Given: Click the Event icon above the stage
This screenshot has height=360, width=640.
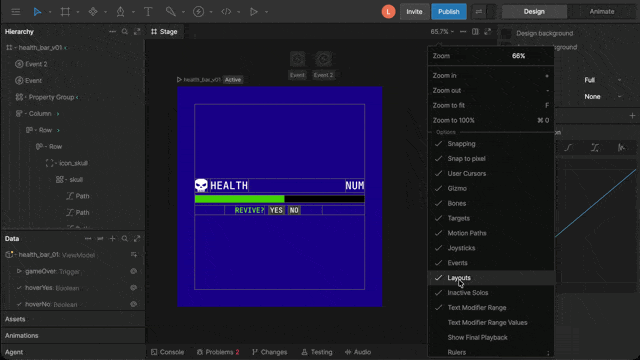Looking at the screenshot, I should 297,59.
